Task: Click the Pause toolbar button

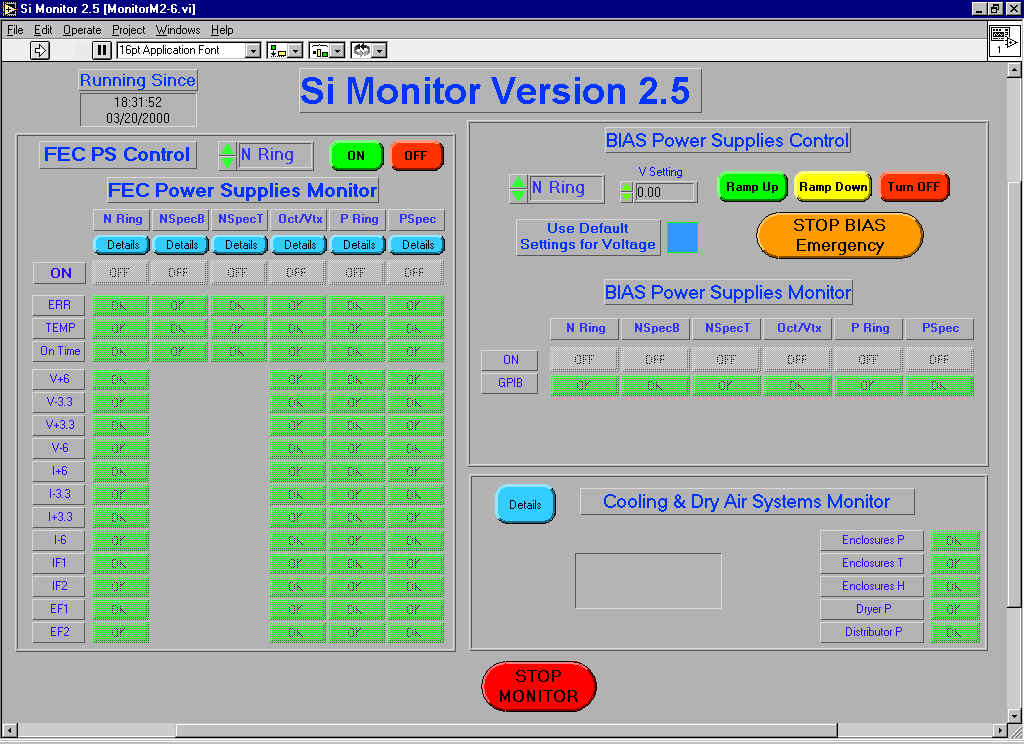Action: pyautogui.click(x=102, y=50)
